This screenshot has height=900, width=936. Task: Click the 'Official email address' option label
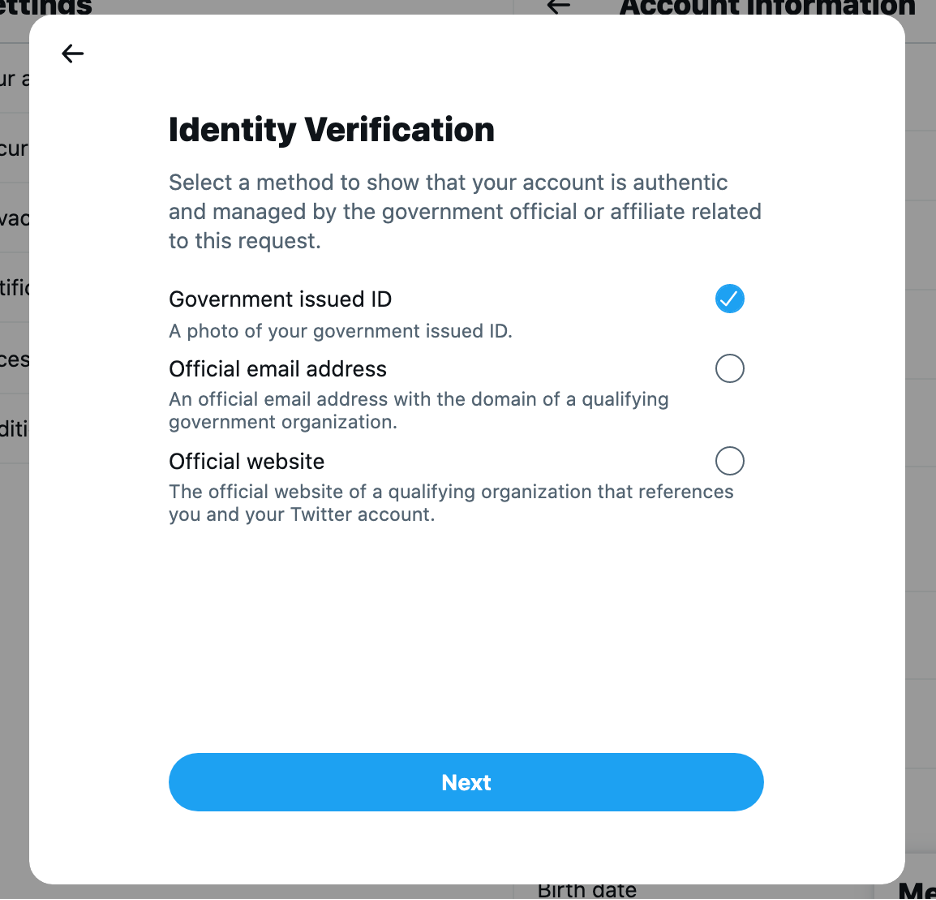click(x=278, y=369)
